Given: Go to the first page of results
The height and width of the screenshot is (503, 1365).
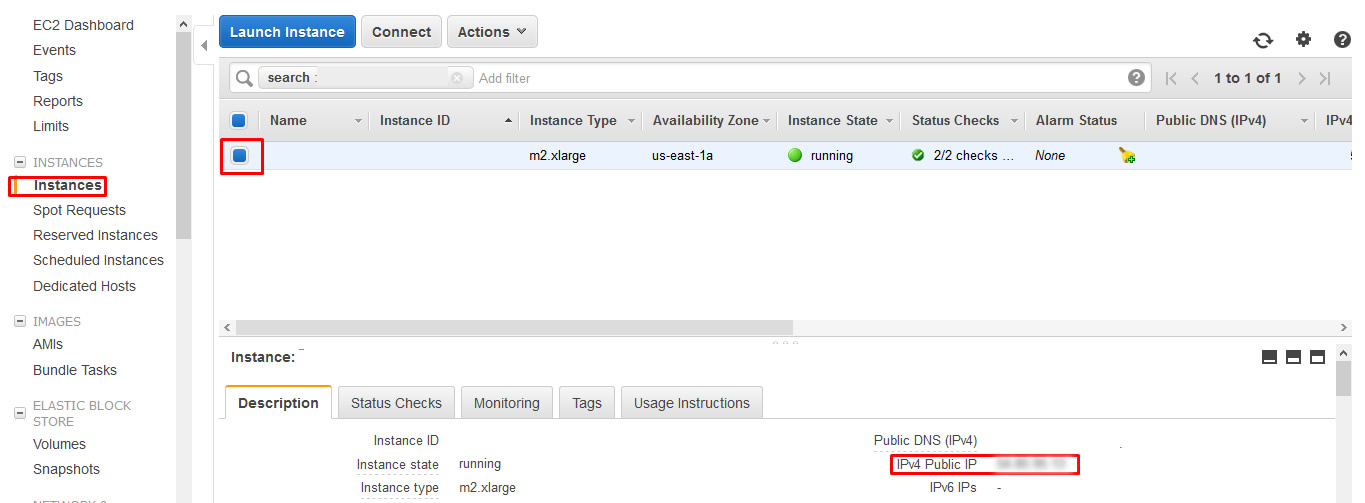Looking at the screenshot, I should pos(1171,78).
